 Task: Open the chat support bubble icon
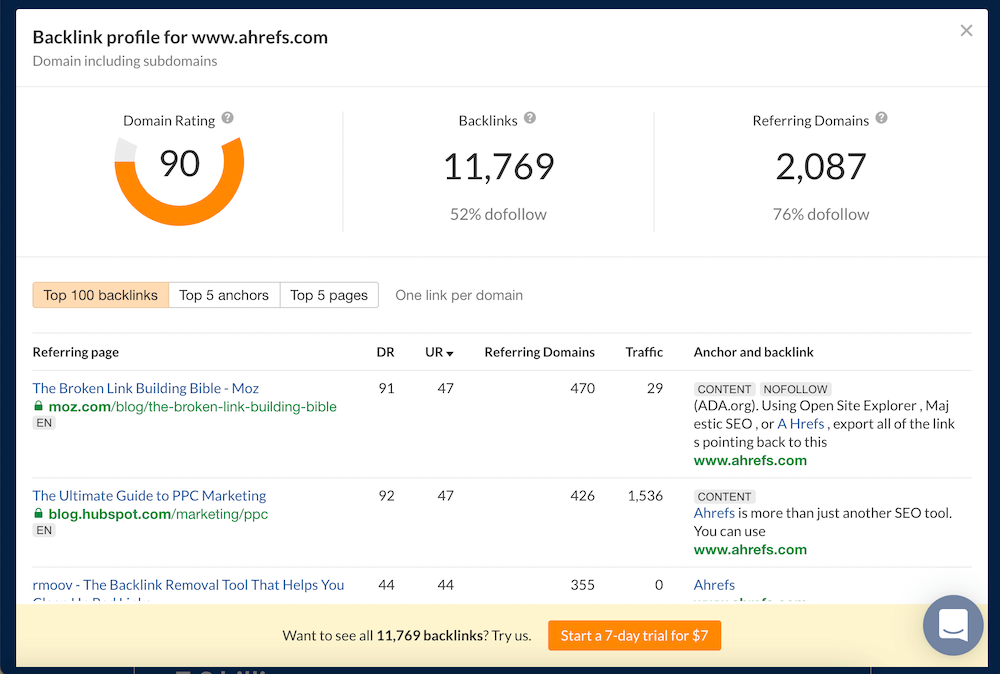(x=953, y=625)
